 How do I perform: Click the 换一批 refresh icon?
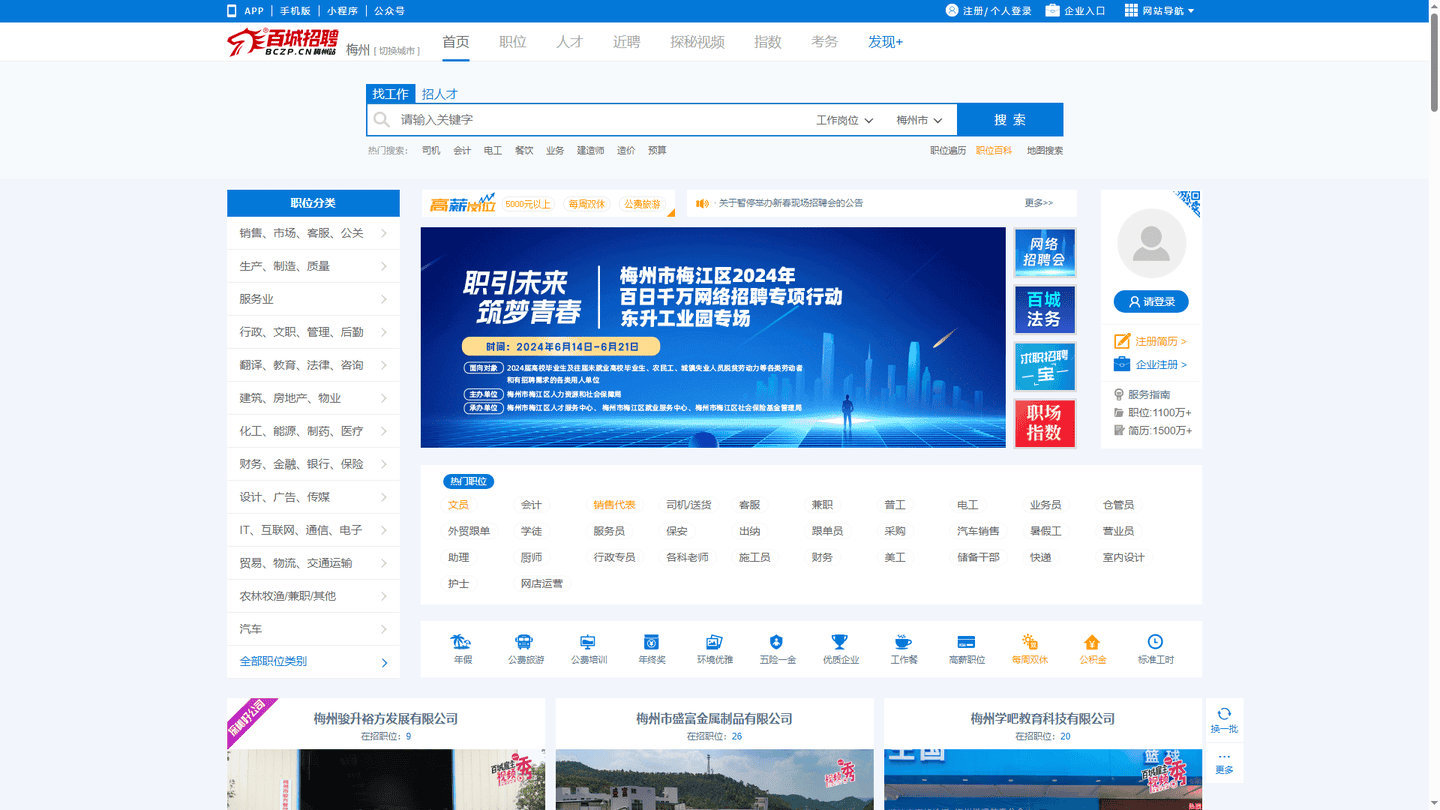[1224, 713]
